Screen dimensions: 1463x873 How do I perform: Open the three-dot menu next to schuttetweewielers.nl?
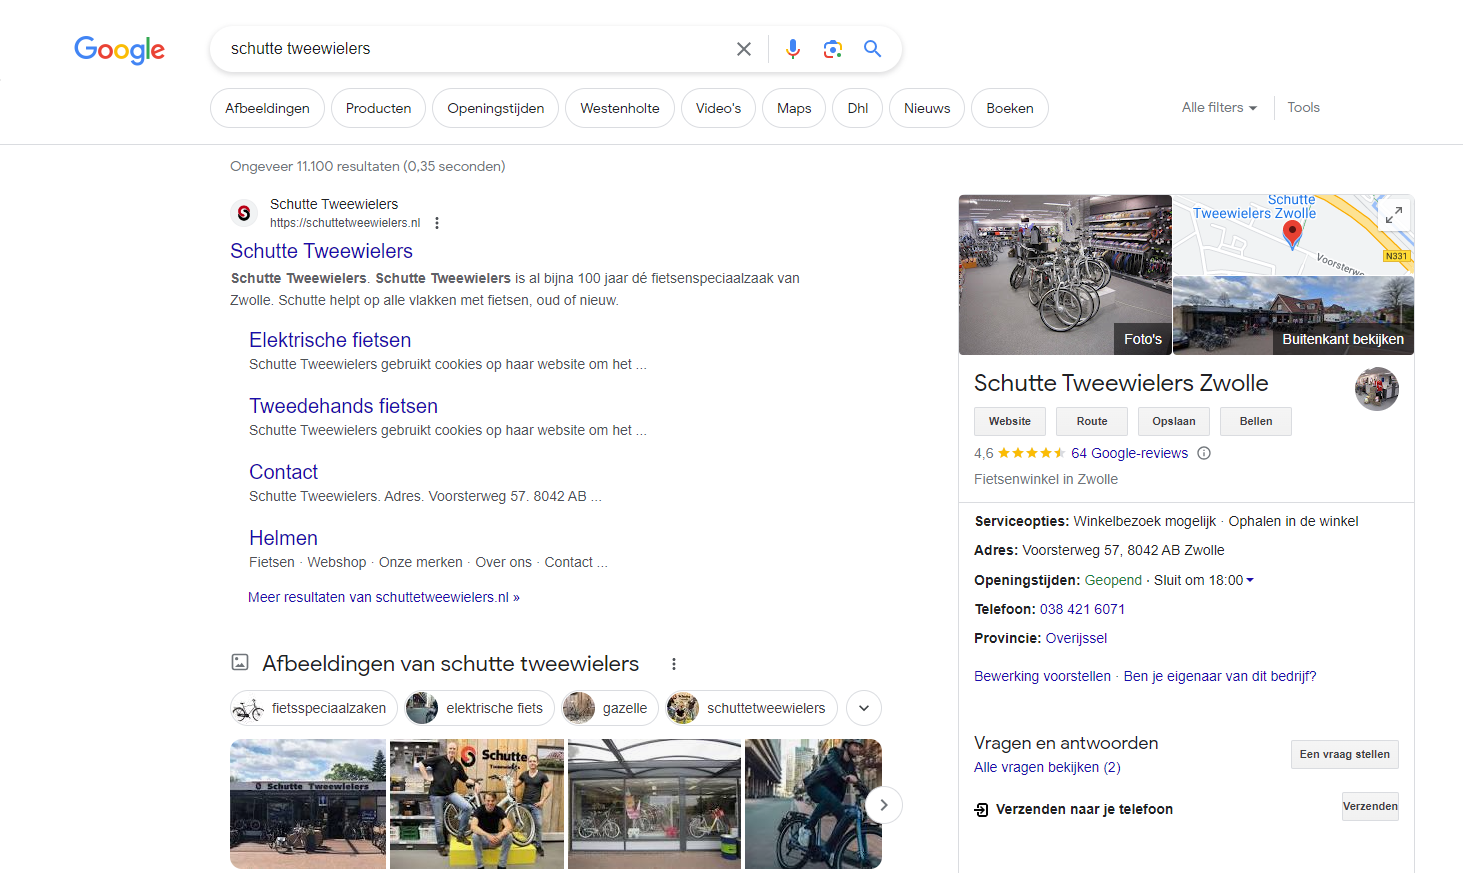click(437, 223)
